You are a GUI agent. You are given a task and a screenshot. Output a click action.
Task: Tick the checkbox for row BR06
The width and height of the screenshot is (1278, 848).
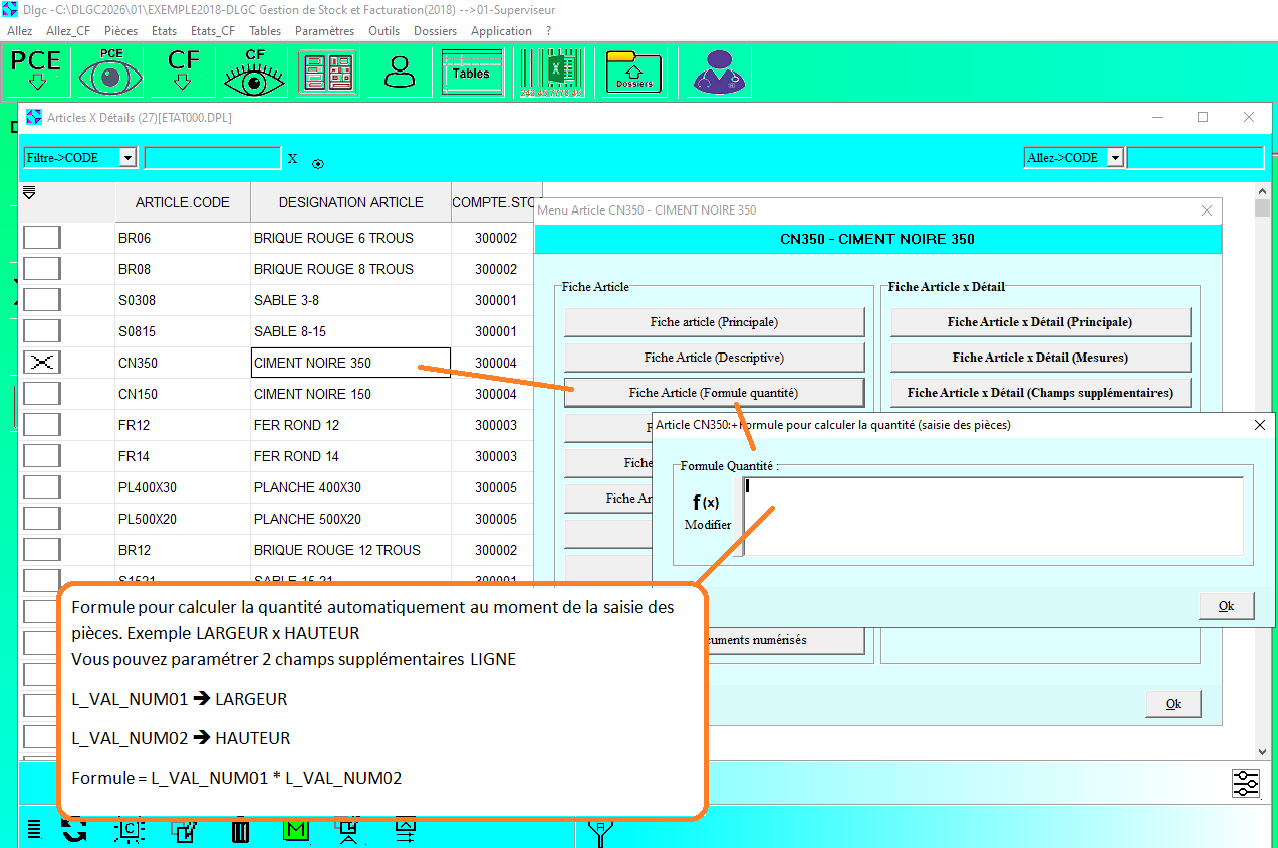pyautogui.click(x=41, y=238)
